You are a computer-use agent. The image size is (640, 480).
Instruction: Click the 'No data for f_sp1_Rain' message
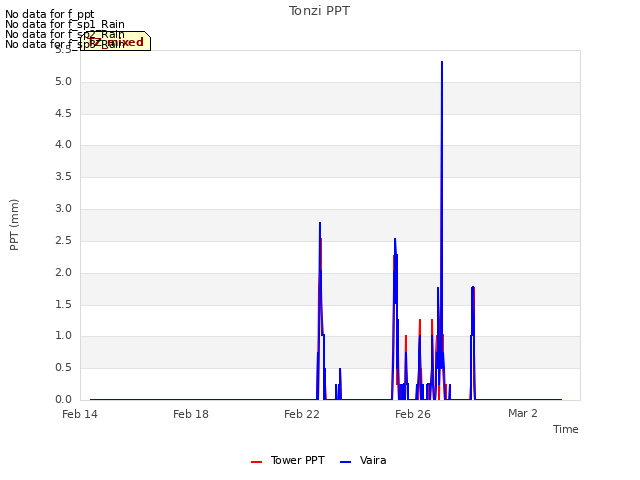pyautogui.click(x=65, y=24)
